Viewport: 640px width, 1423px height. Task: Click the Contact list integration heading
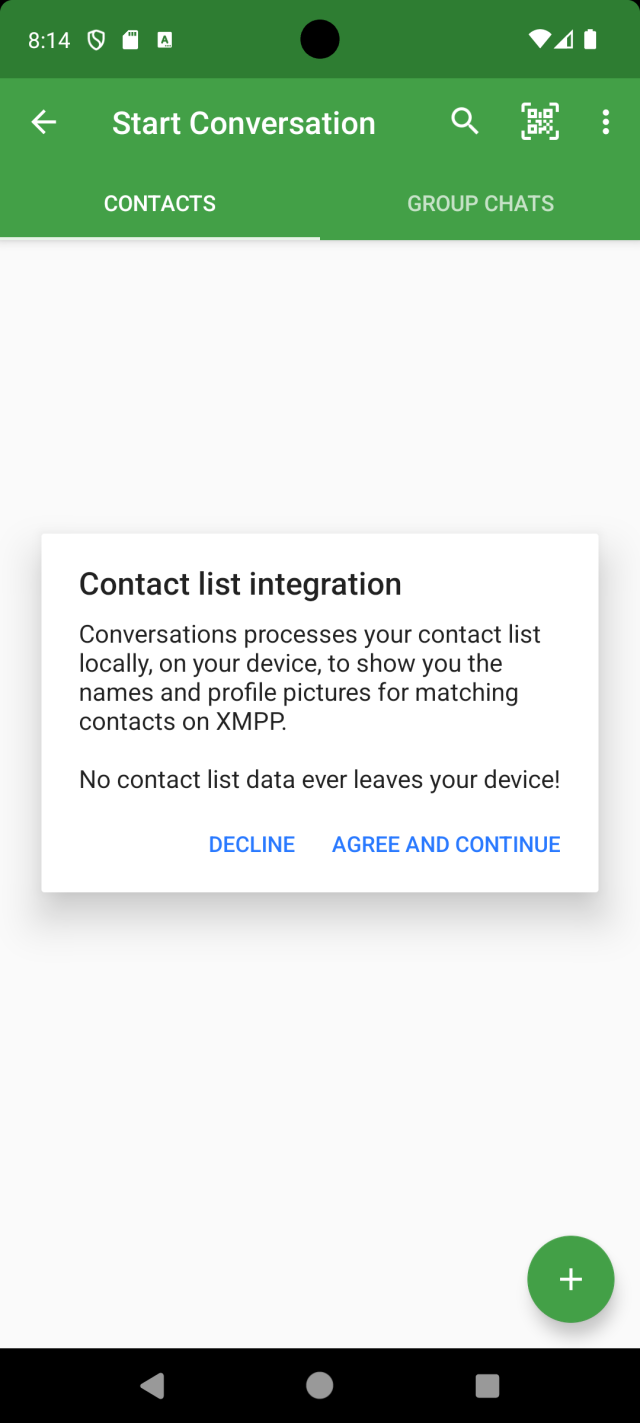pyautogui.click(x=240, y=584)
